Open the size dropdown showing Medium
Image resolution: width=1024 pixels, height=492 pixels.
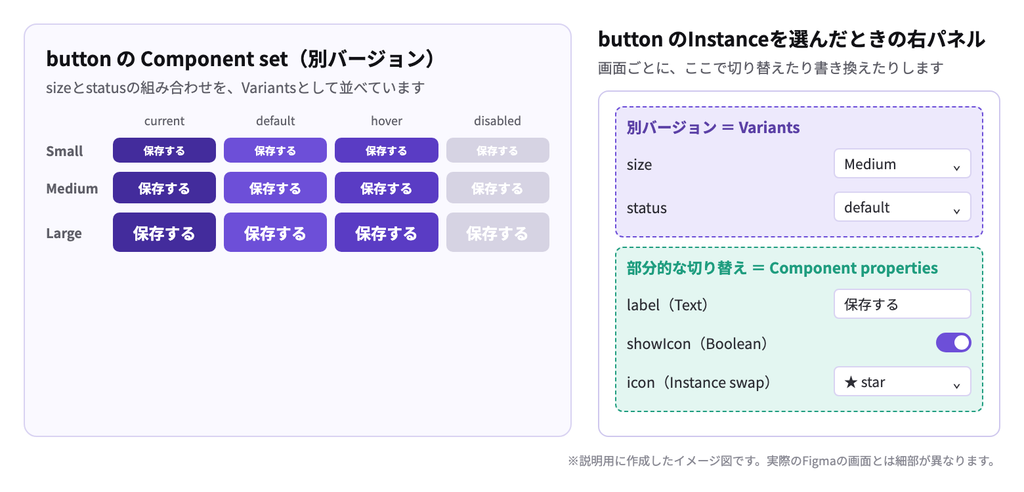click(902, 164)
